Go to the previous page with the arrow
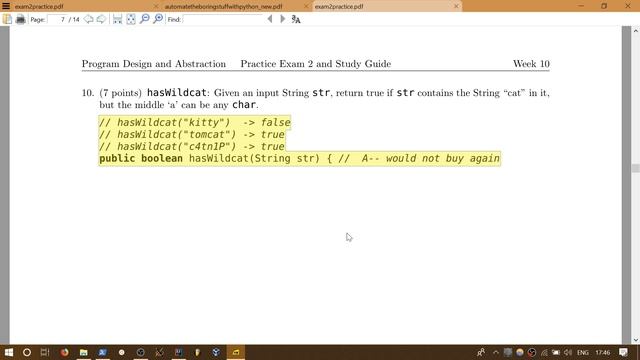 (x=89, y=19)
